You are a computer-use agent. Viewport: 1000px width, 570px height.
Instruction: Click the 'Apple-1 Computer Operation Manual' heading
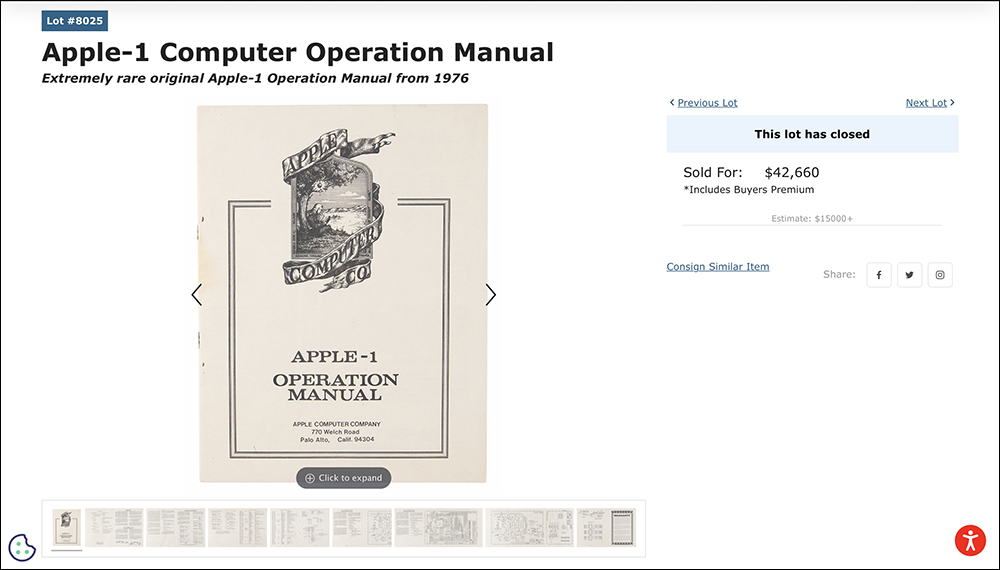298,52
